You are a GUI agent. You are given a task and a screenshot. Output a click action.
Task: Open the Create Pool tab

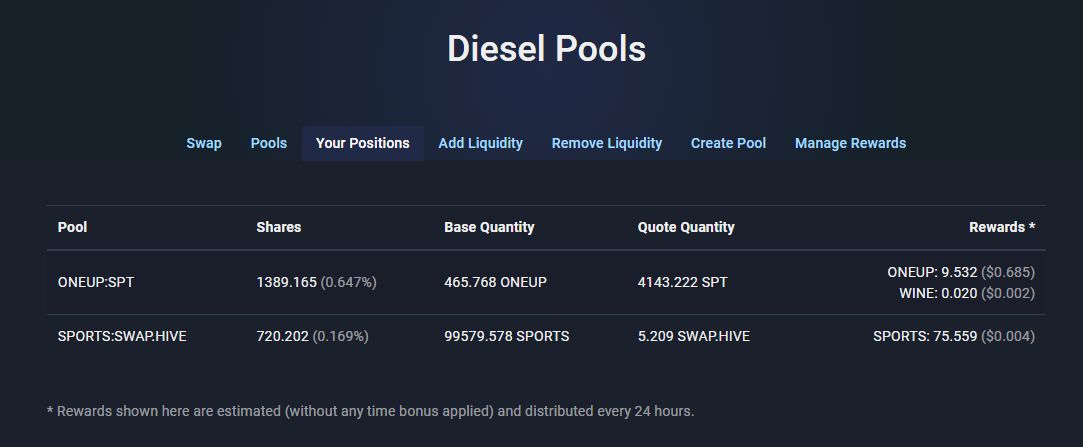(x=728, y=143)
